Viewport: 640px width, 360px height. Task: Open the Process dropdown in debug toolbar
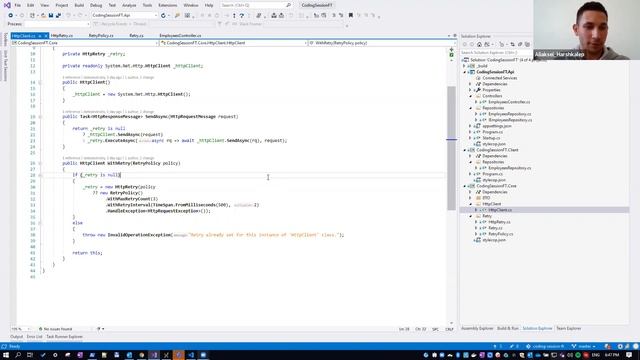pyautogui.click(x=57, y=24)
